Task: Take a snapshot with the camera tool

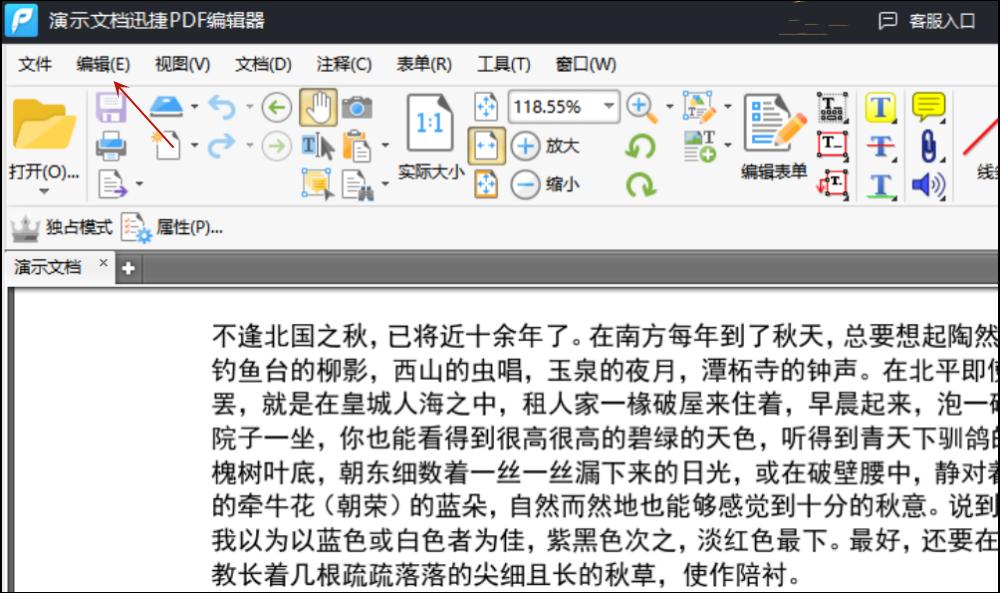Action: point(358,108)
